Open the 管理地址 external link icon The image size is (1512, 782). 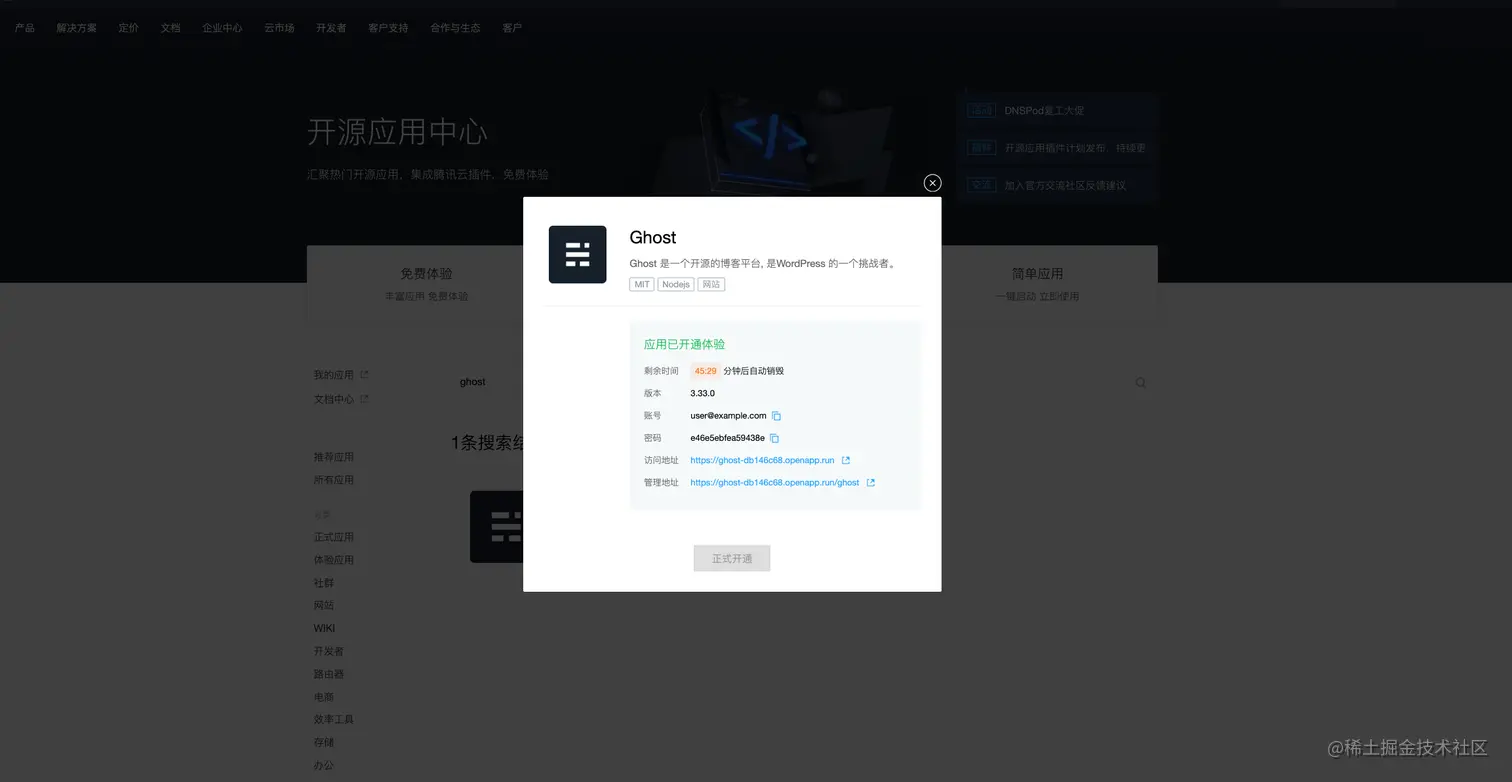point(870,482)
